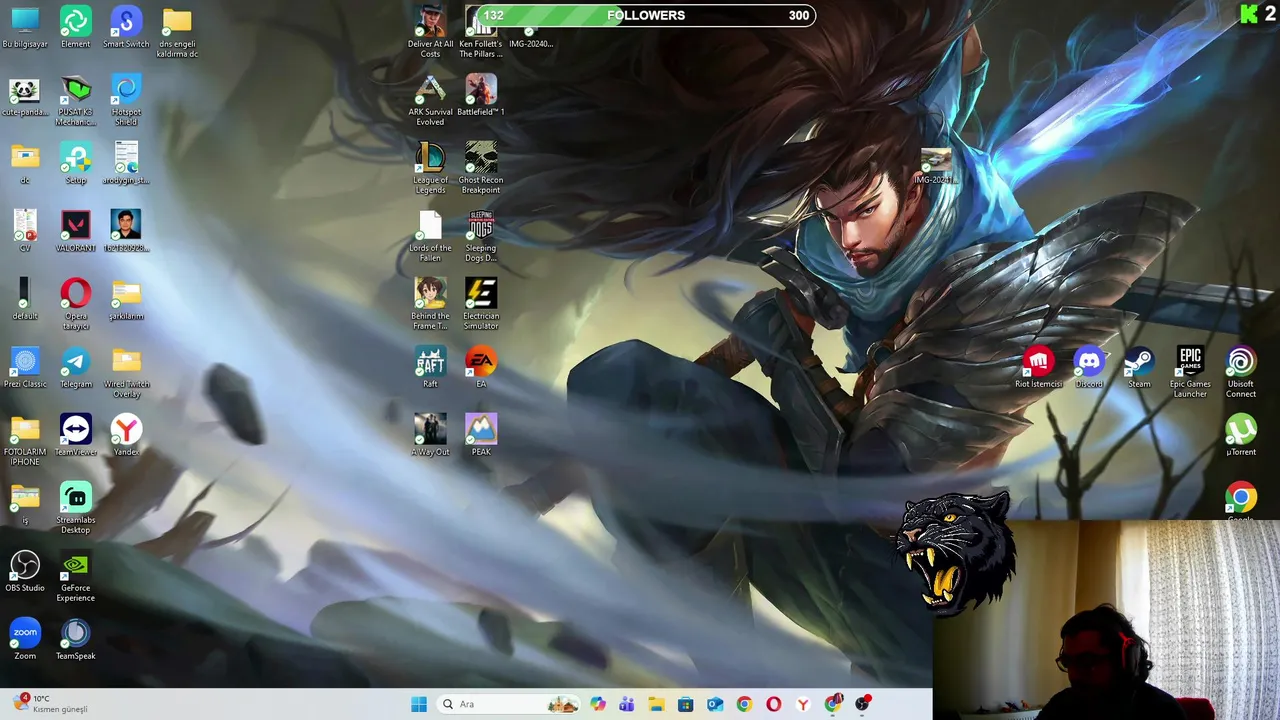Open Microsoft Teams on the taskbar
This screenshot has height=720, width=1280.
pos(627,704)
